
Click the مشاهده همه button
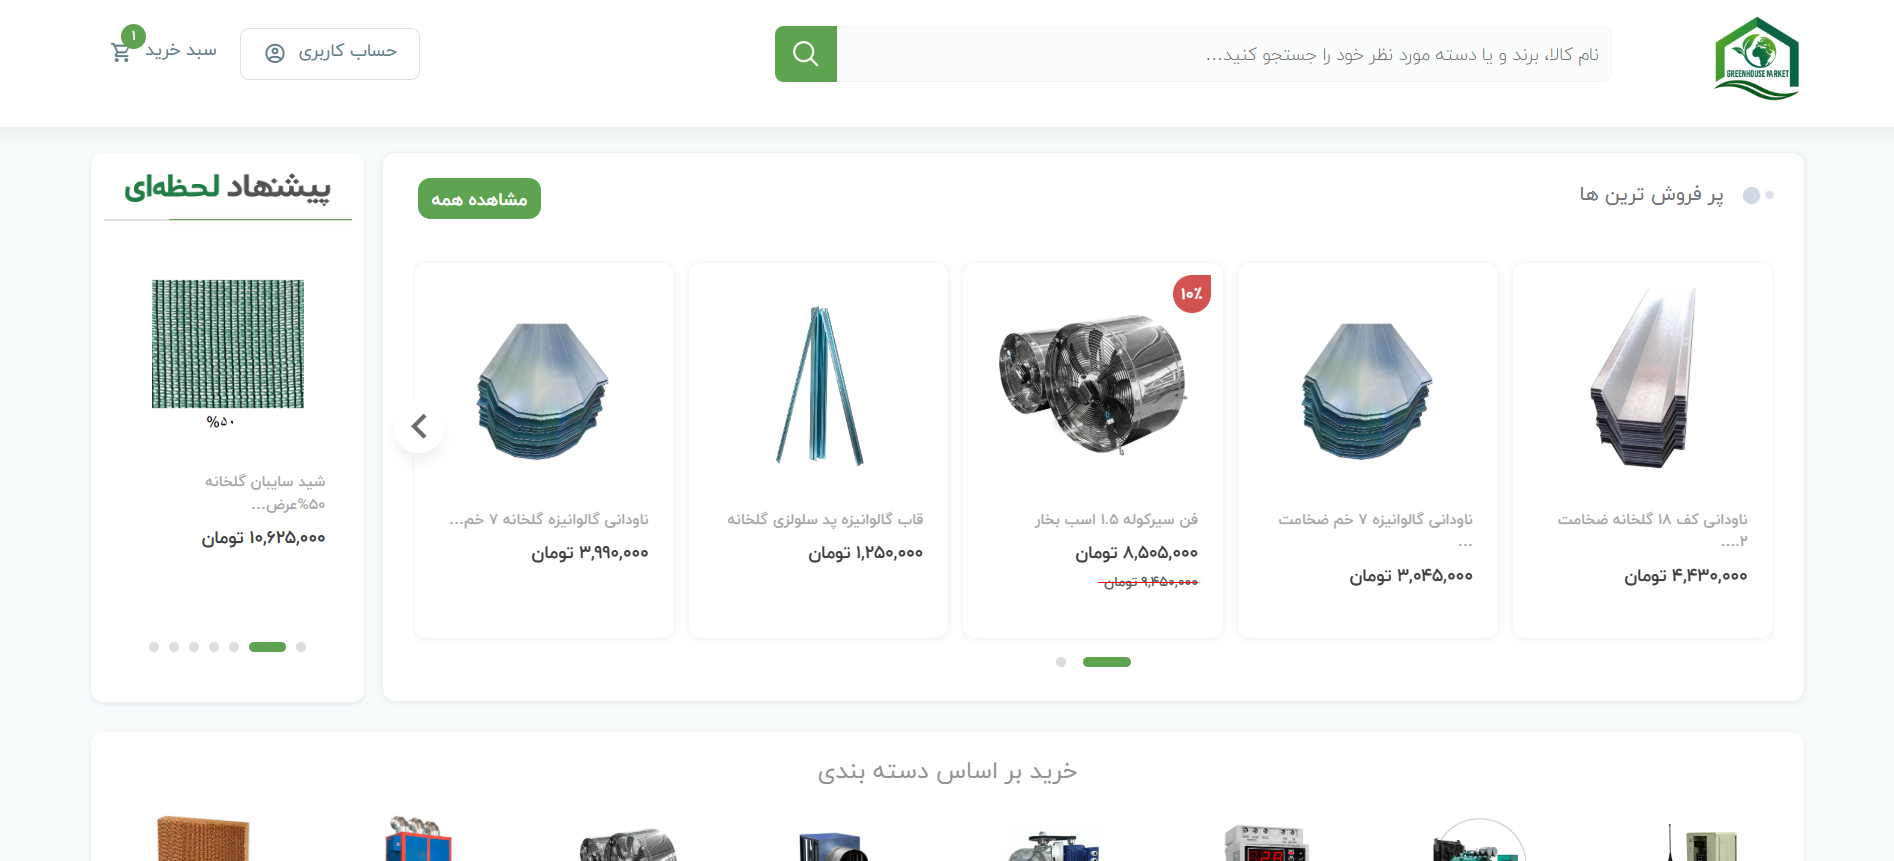(479, 198)
